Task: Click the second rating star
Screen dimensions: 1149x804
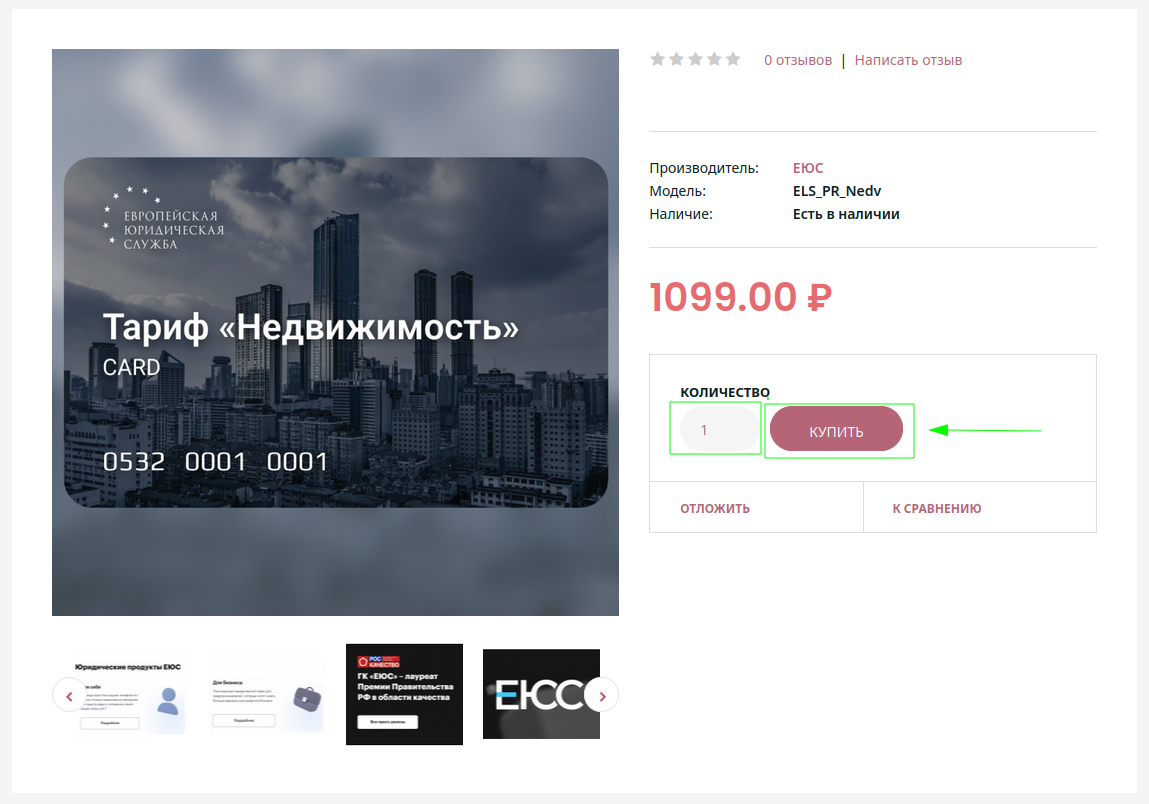Action: click(x=676, y=59)
